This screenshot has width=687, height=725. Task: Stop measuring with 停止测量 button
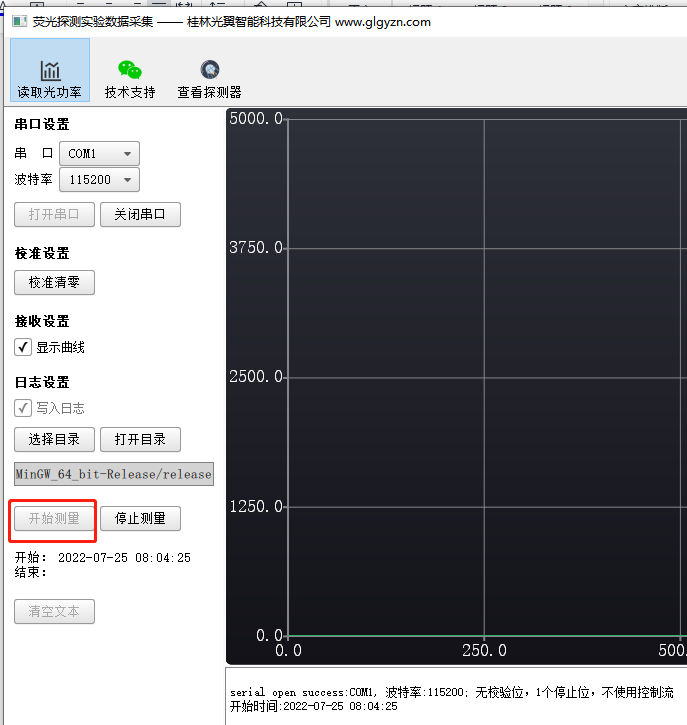(140, 518)
